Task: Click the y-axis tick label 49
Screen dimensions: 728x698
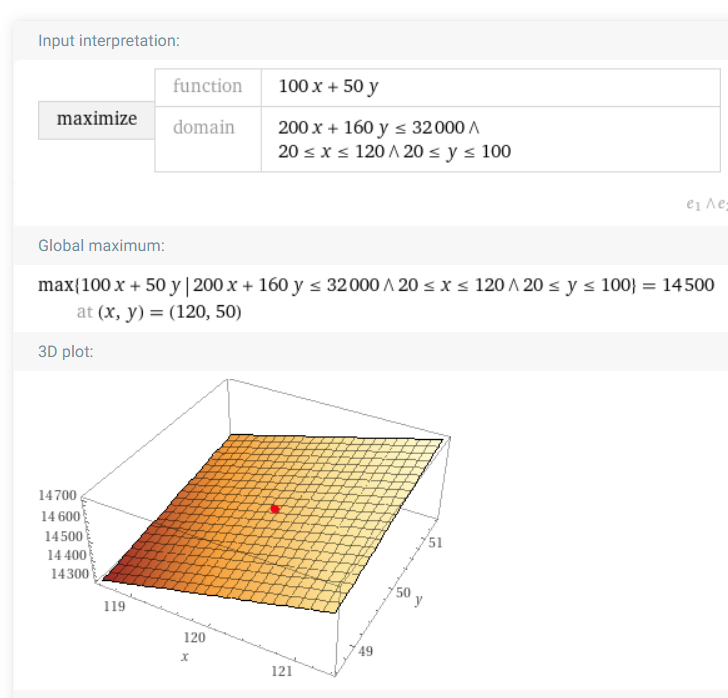Action: tap(365, 651)
